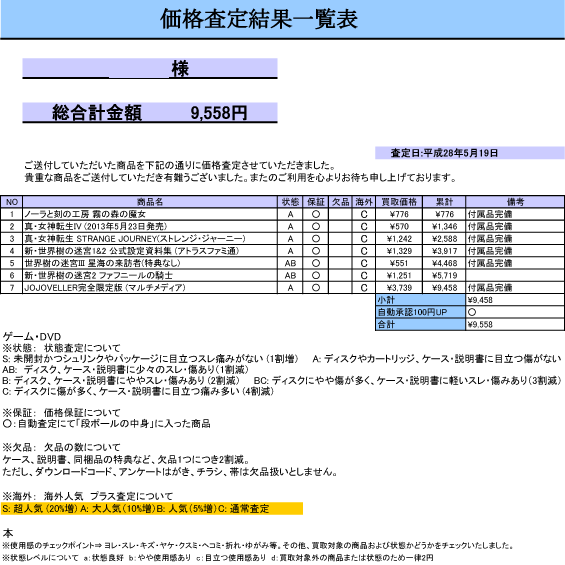Click the 海外 C mark in row 7
565x565 pixels.
tap(364, 288)
